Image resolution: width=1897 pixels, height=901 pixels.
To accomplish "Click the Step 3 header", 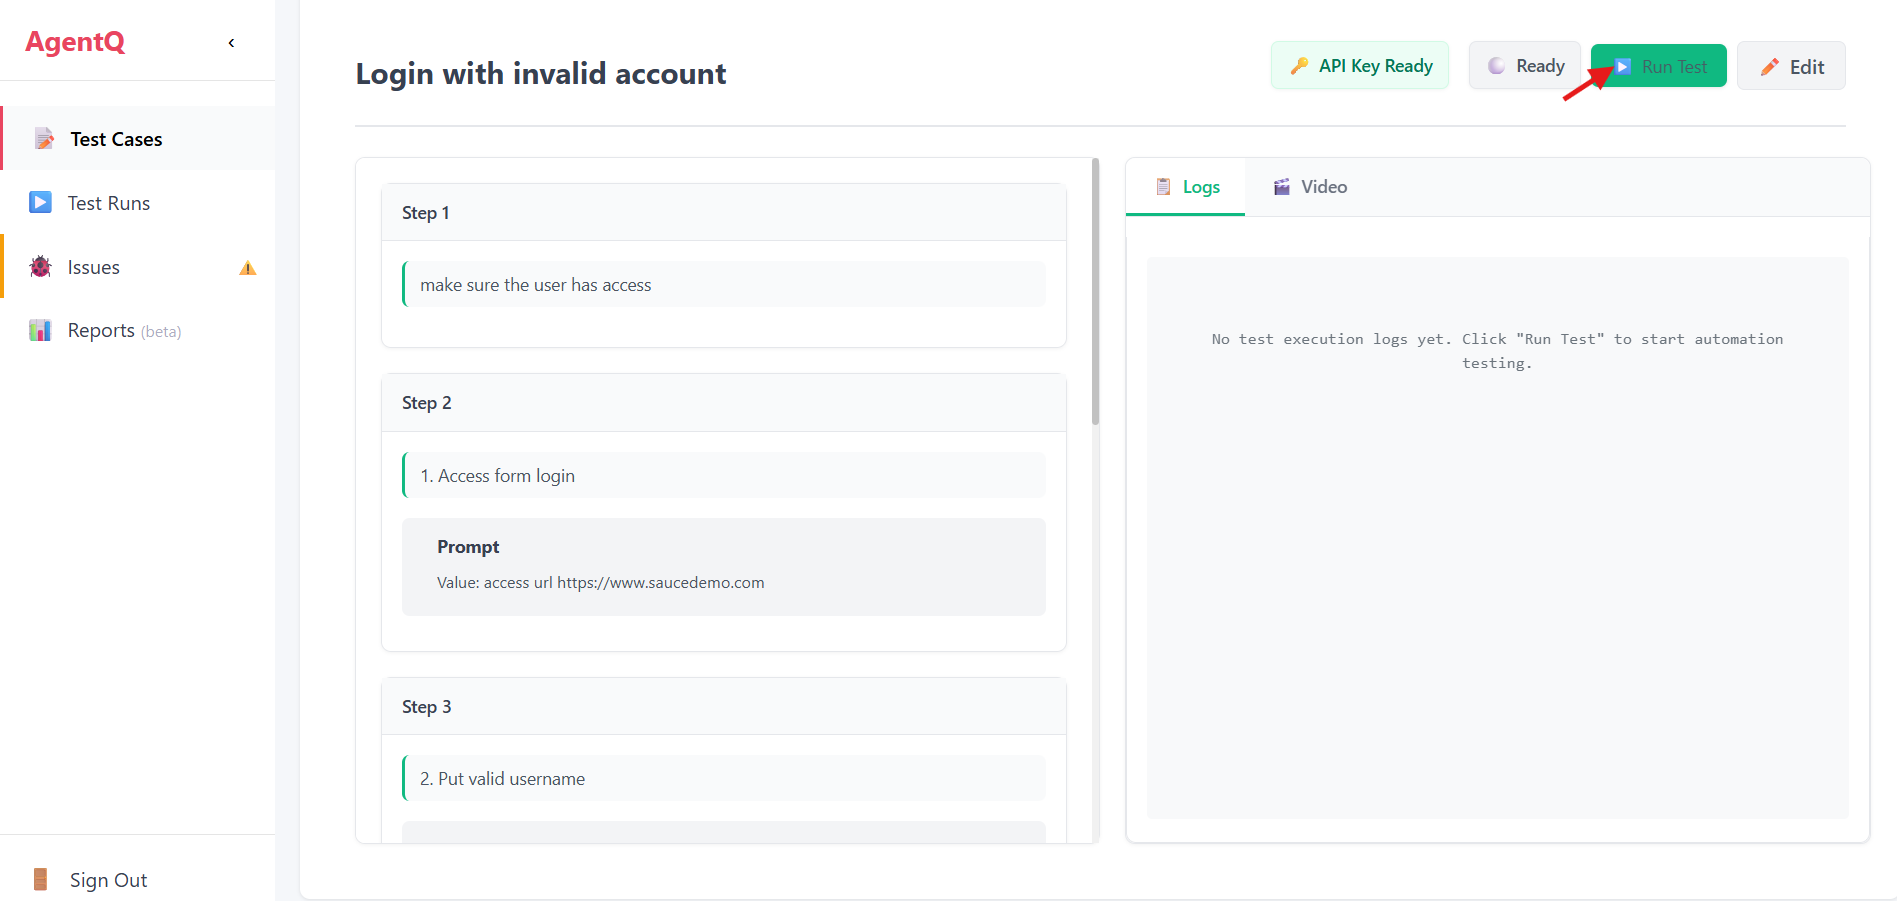I will [x=723, y=707].
